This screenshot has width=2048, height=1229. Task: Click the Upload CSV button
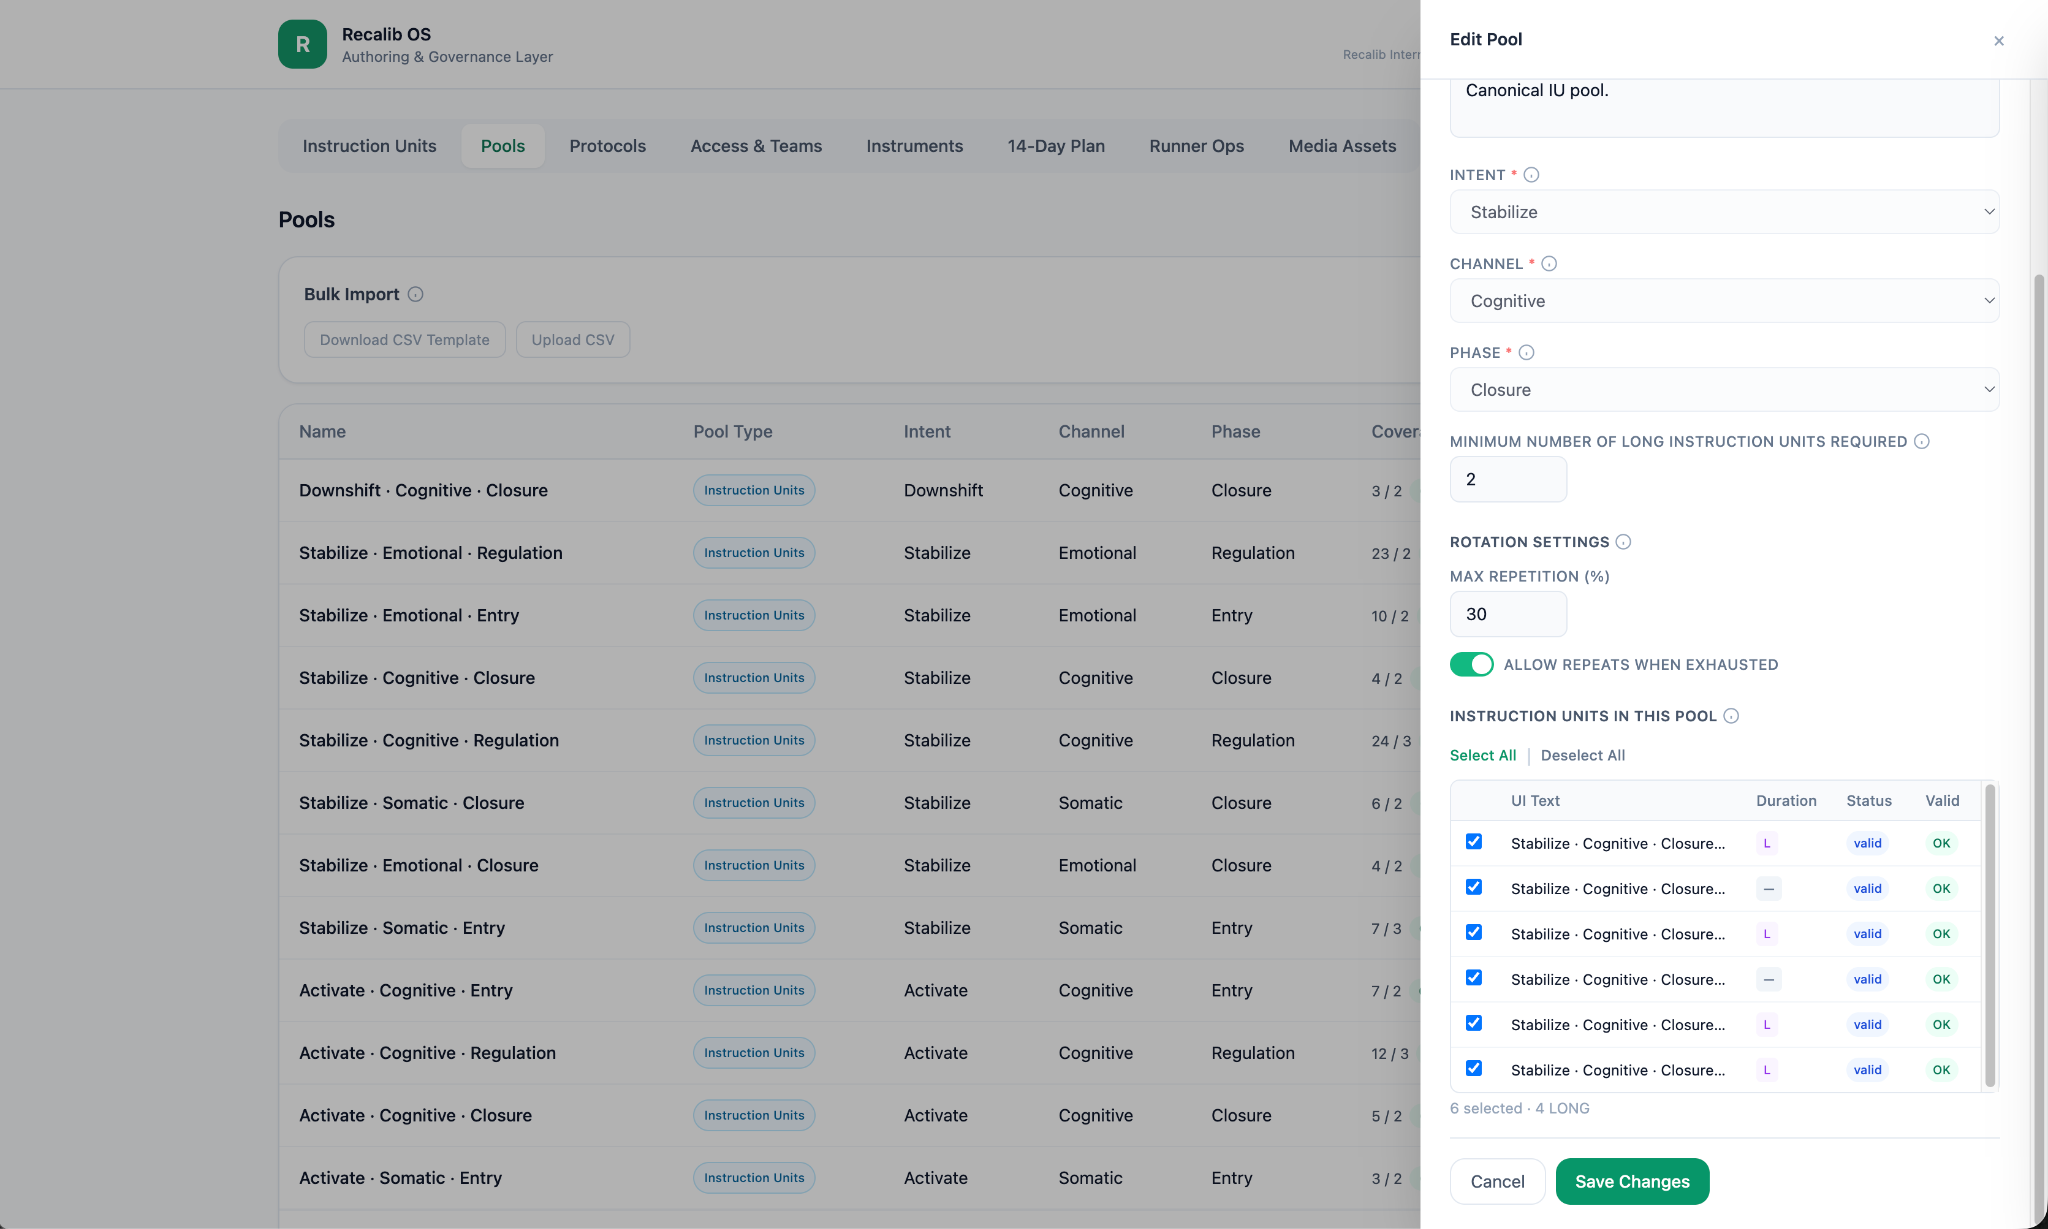click(x=573, y=340)
